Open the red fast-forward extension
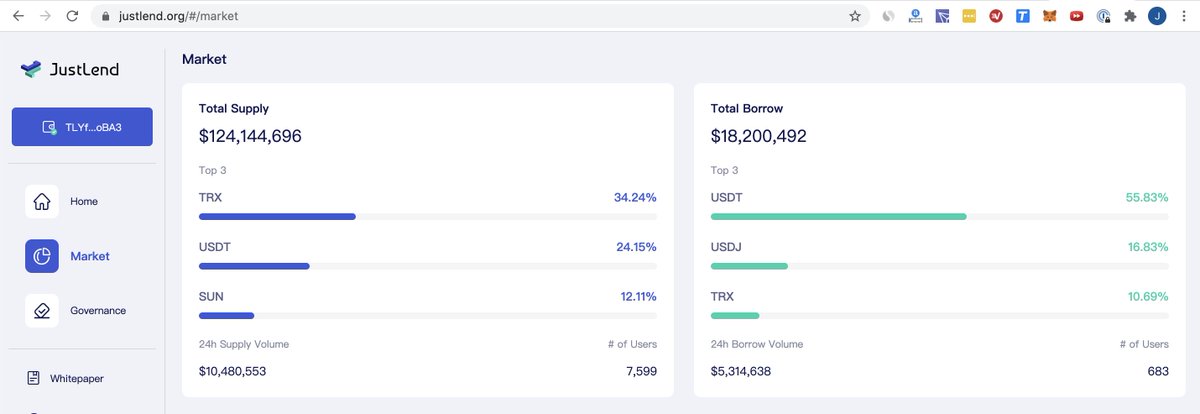 pyautogui.click(x=1077, y=16)
